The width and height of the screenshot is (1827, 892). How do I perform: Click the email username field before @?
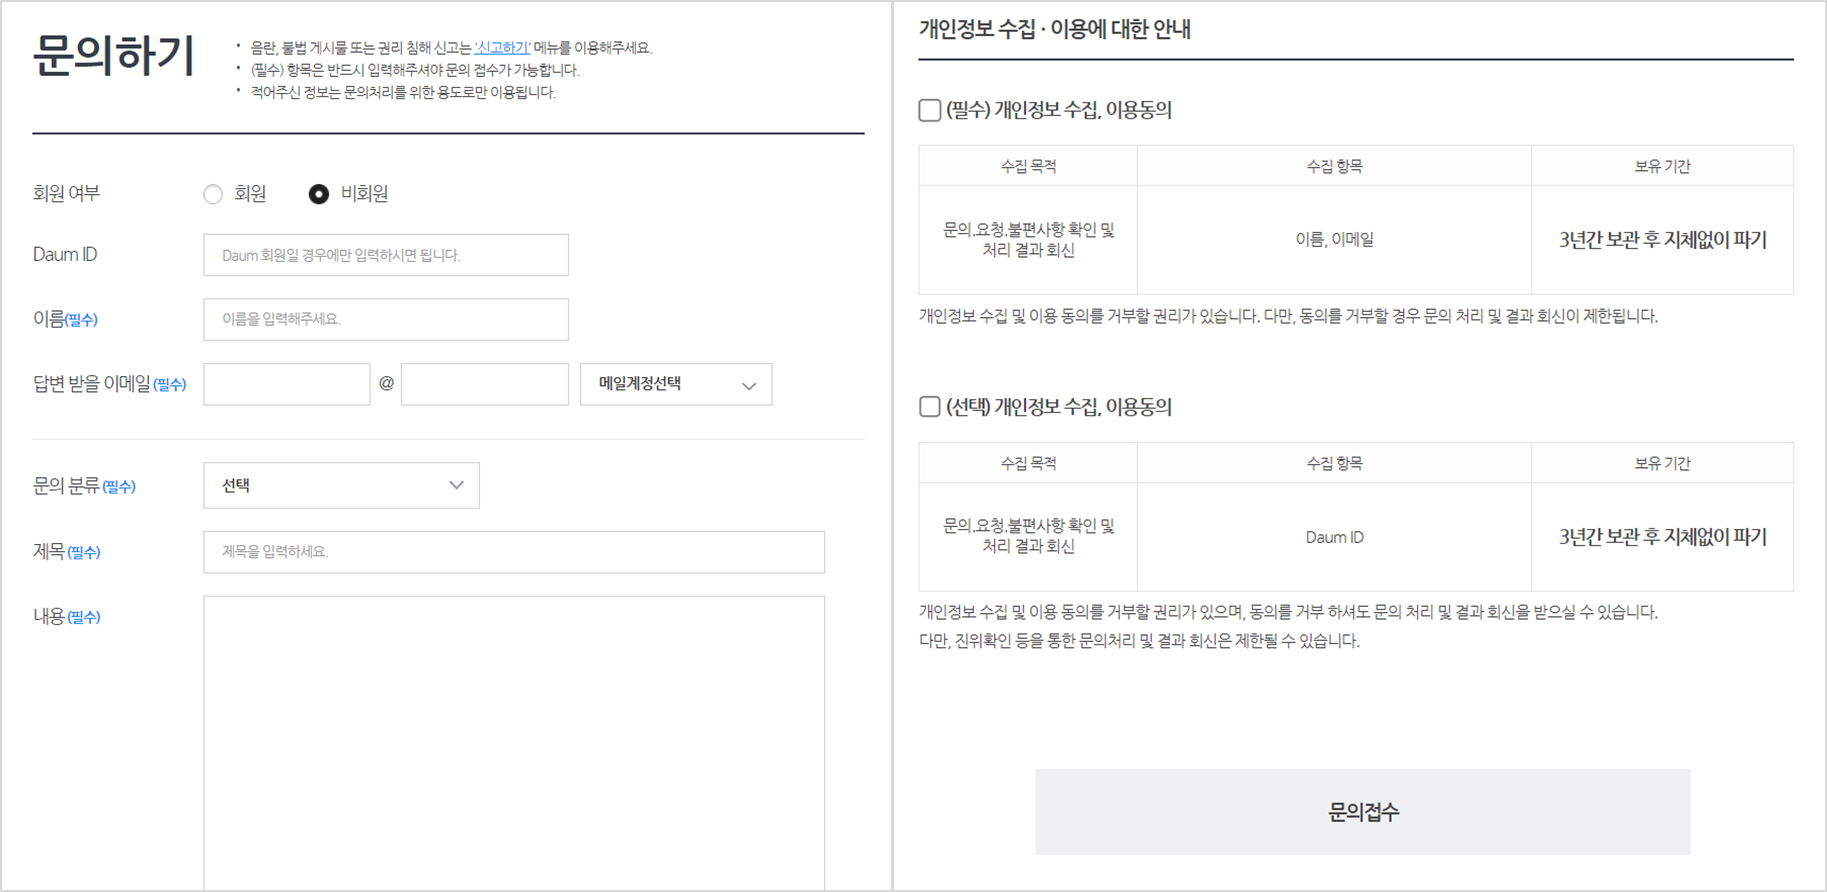coord(286,384)
